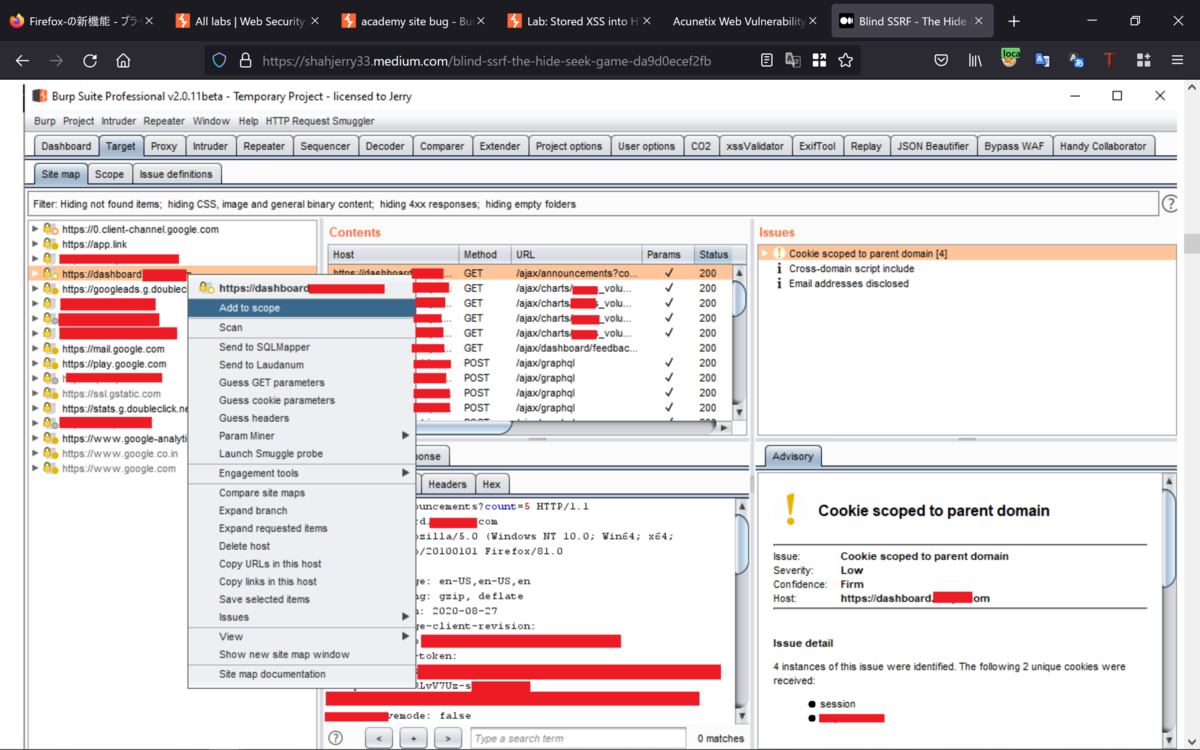Open the Issues submenu in context menu
The image size is (1200, 750).
coord(302,617)
